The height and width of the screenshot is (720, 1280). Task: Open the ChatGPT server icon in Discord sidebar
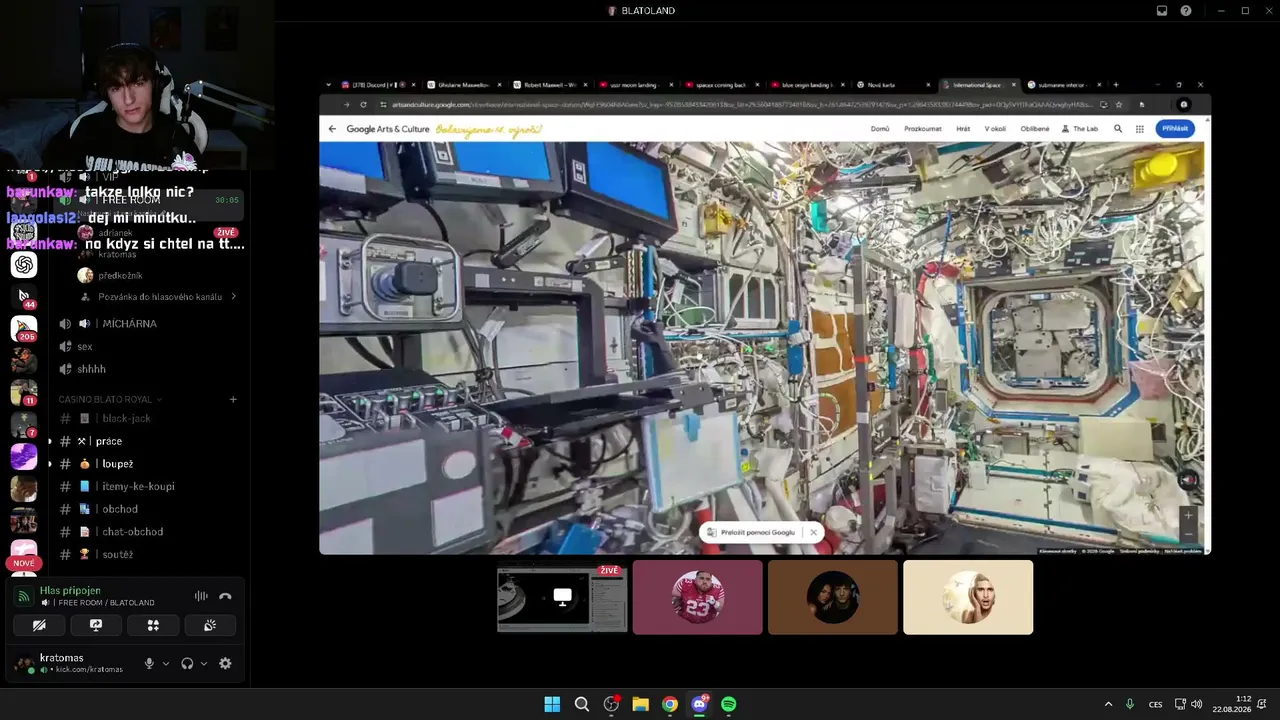pos(24,264)
